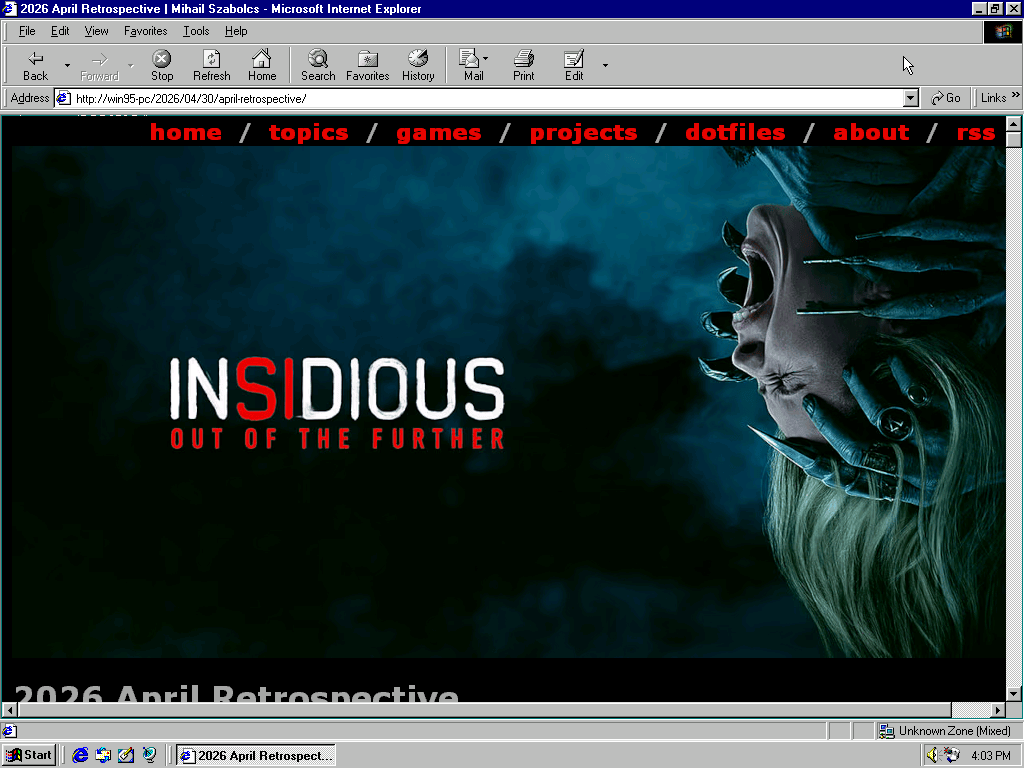Click the IE icon in the title bar

point(9,8)
